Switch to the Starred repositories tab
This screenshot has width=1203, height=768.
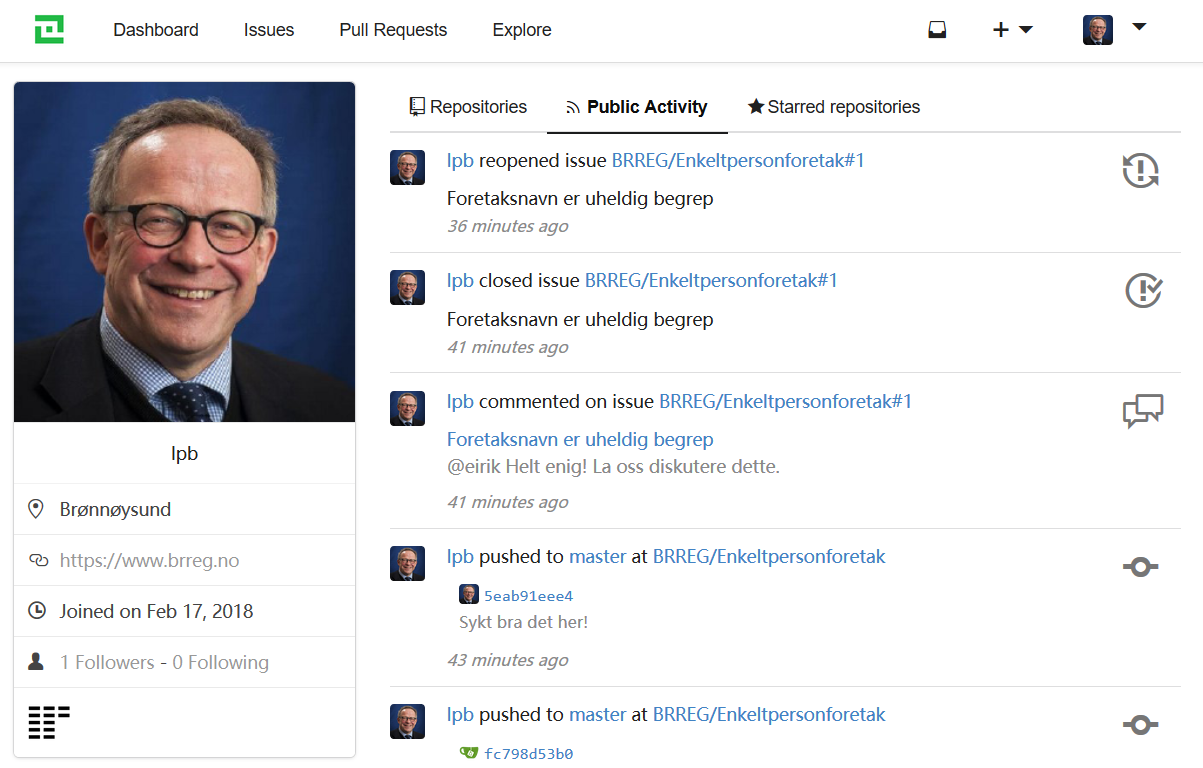tap(834, 107)
